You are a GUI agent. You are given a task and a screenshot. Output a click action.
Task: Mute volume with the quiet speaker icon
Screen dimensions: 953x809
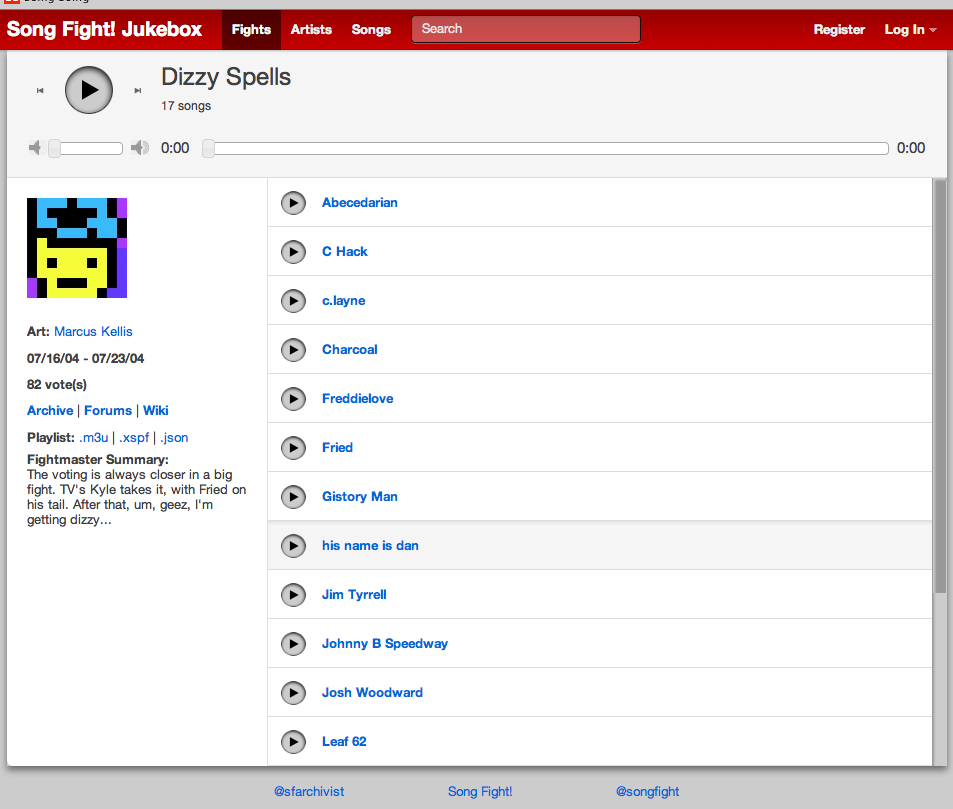[35, 148]
